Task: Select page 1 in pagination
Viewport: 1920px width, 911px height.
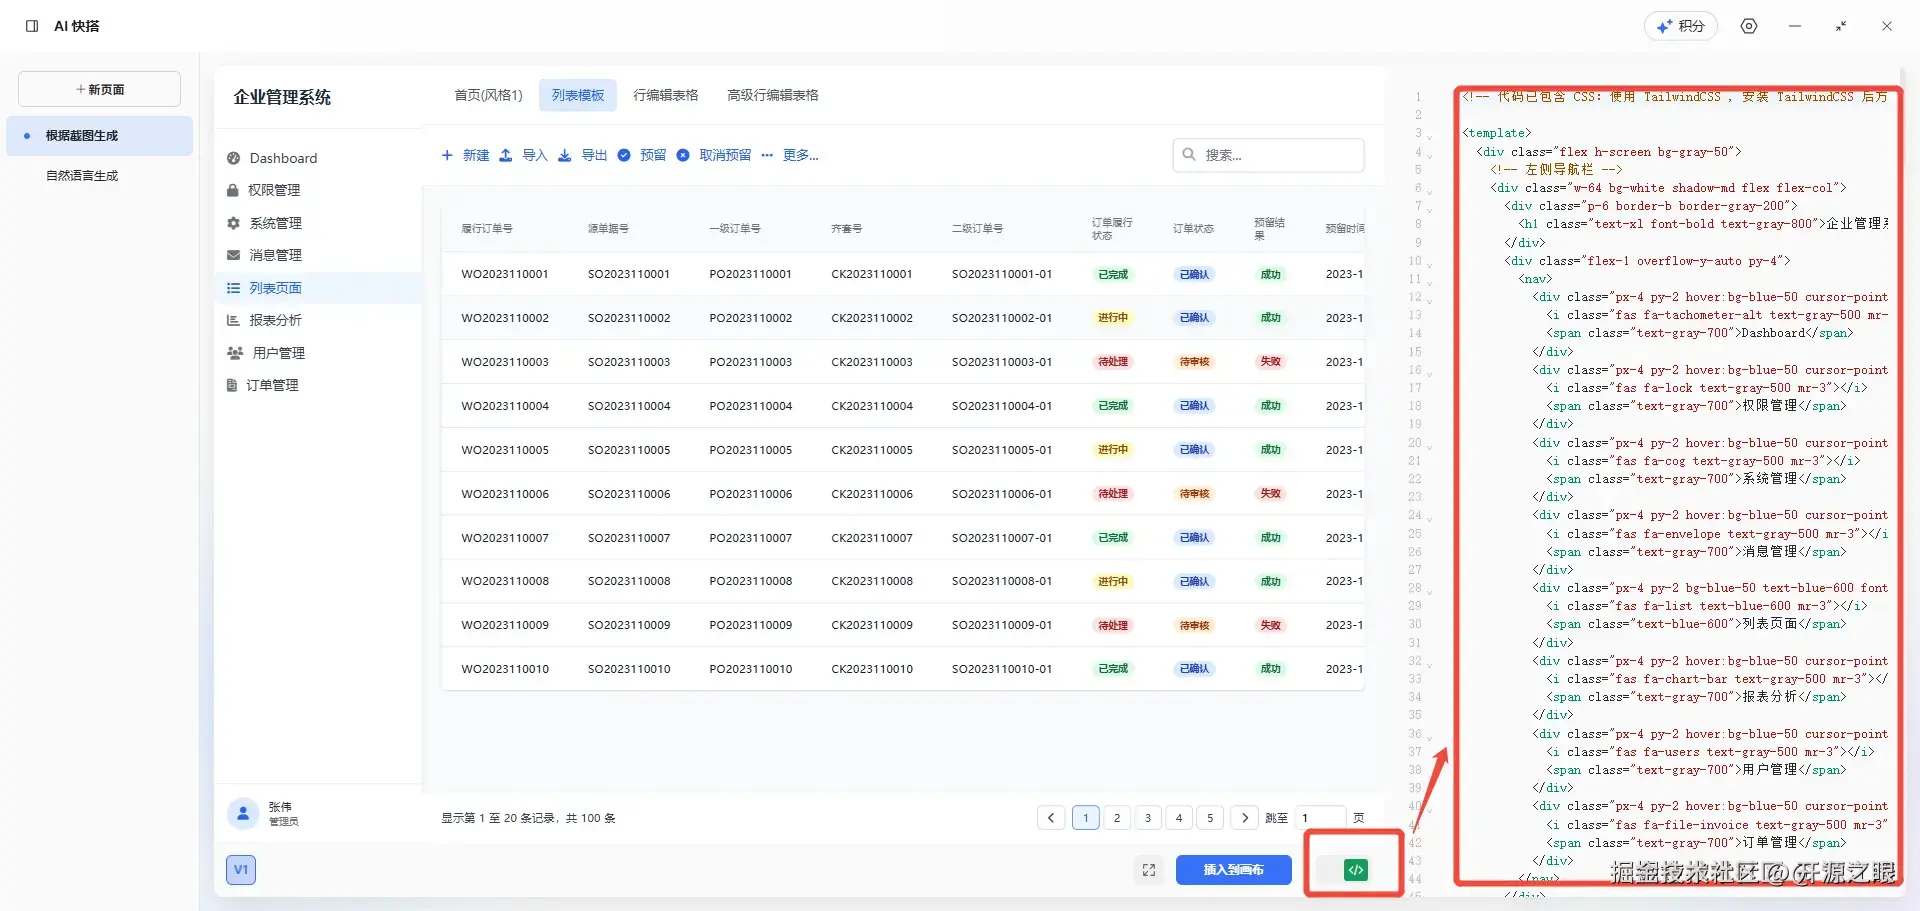Action: pos(1086,818)
